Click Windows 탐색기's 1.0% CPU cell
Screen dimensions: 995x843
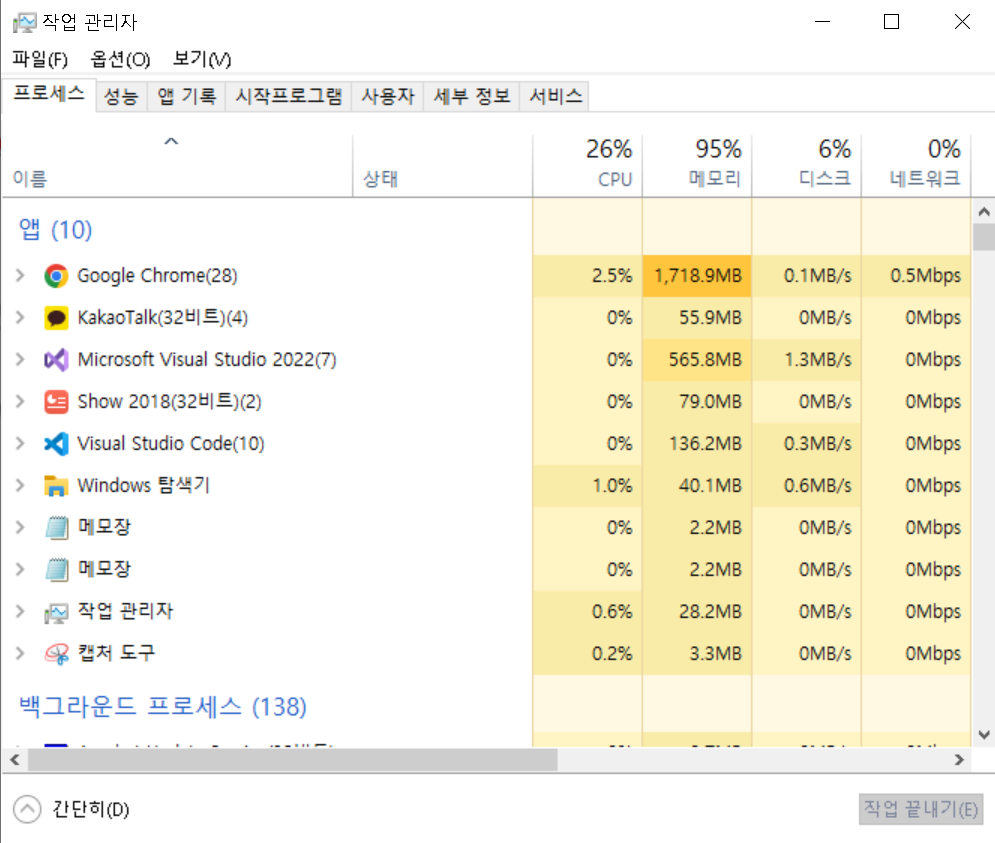pos(588,485)
